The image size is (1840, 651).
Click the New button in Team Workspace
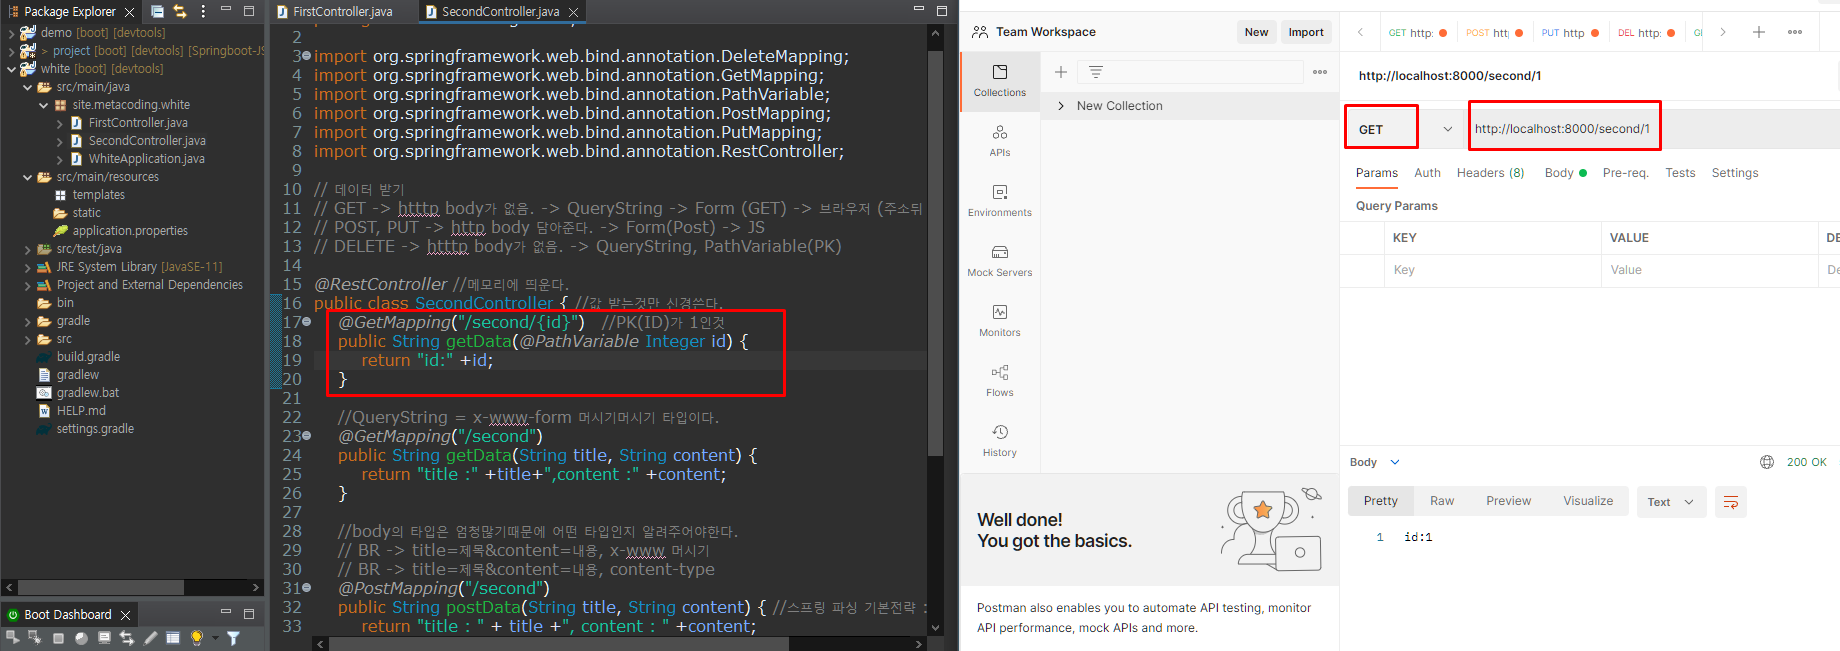(1256, 32)
